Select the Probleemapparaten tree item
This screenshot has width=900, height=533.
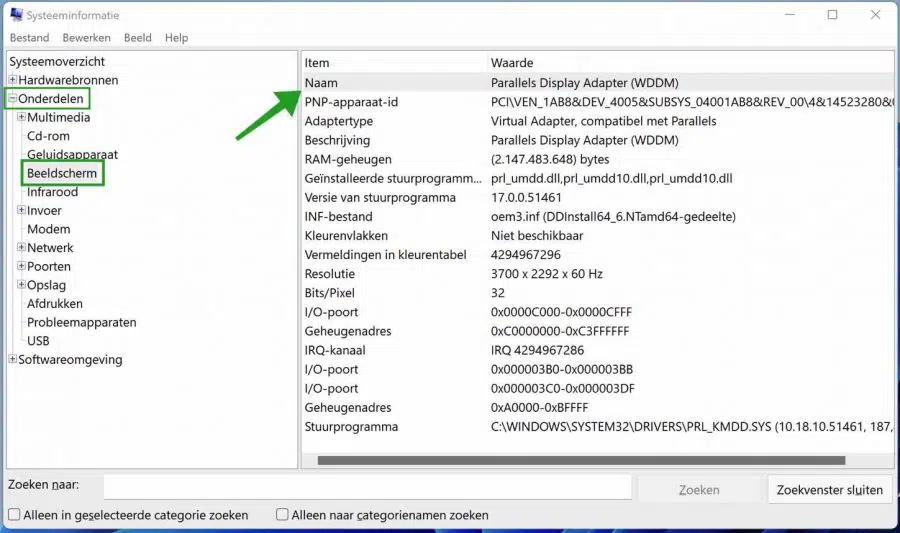pos(82,322)
